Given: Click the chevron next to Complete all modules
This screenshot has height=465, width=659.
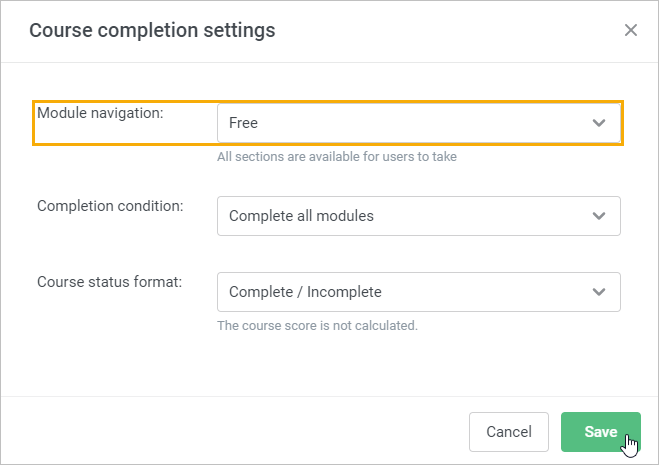Looking at the screenshot, I should (x=598, y=216).
